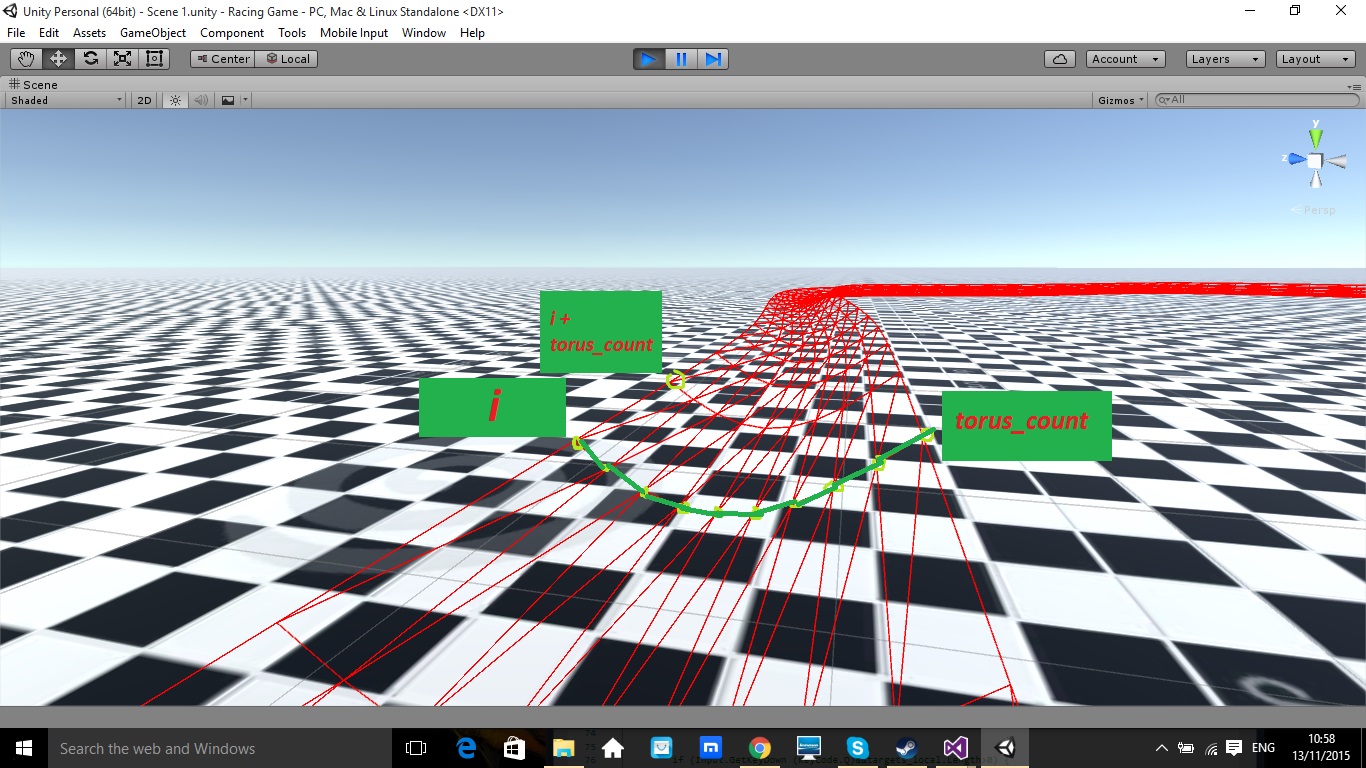Open the Help menu
Viewport: 1366px width, 768px height.
(x=472, y=33)
